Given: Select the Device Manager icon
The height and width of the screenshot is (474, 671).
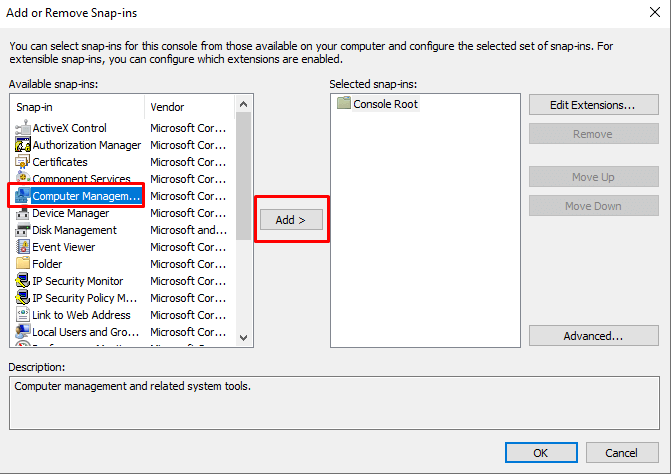Looking at the screenshot, I should coord(23,213).
